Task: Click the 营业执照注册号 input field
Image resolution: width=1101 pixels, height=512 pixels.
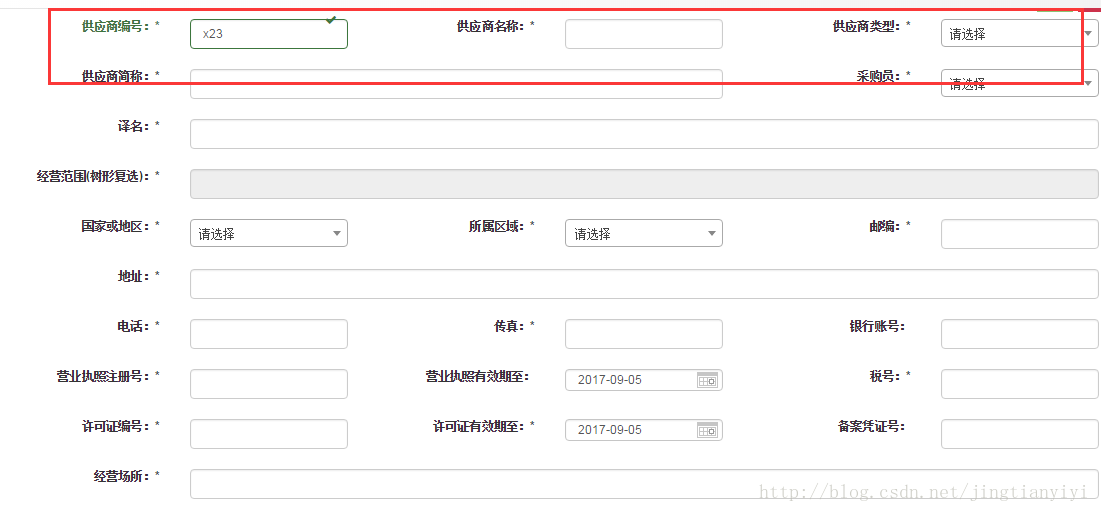Action: click(x=269, y=383)
